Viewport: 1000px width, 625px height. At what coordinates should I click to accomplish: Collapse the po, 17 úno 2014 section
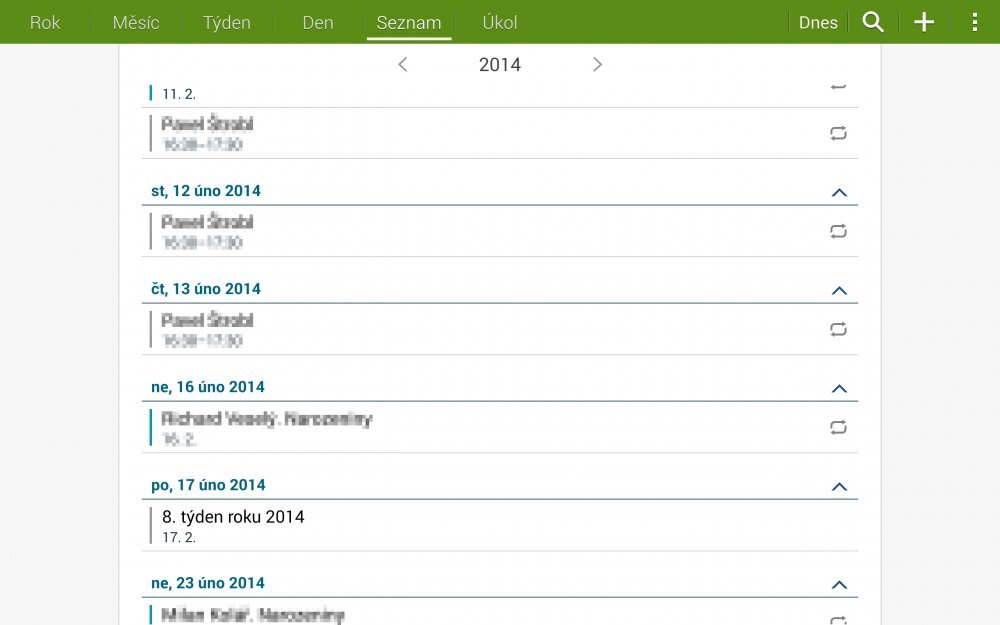tap(839, 486)
